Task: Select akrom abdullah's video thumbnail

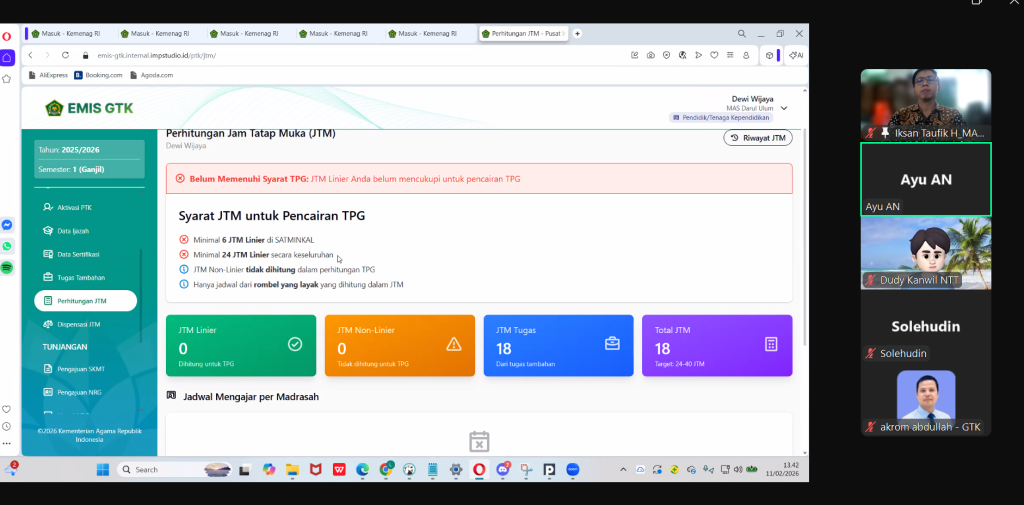Action: [925, 402]
